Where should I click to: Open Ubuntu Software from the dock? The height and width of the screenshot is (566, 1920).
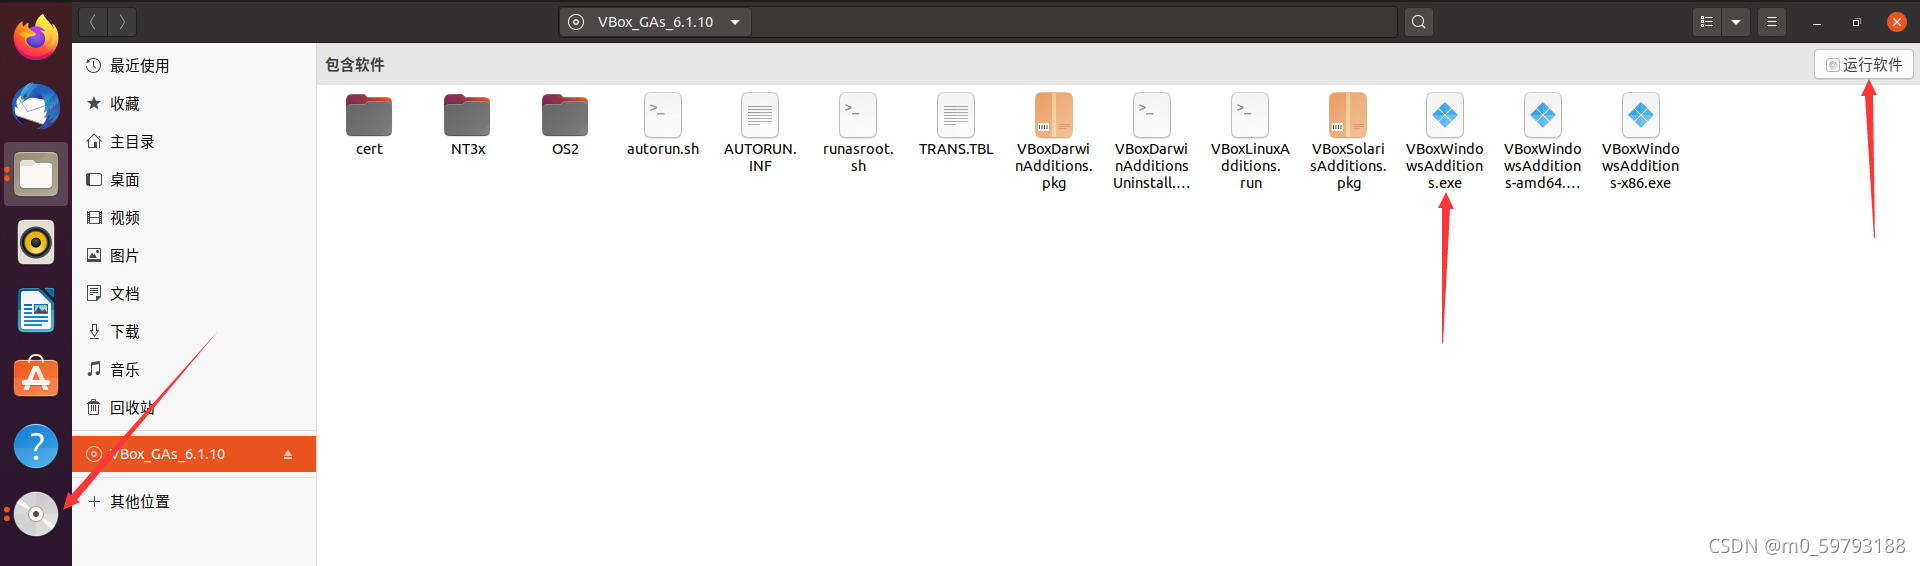click(36, 378)
